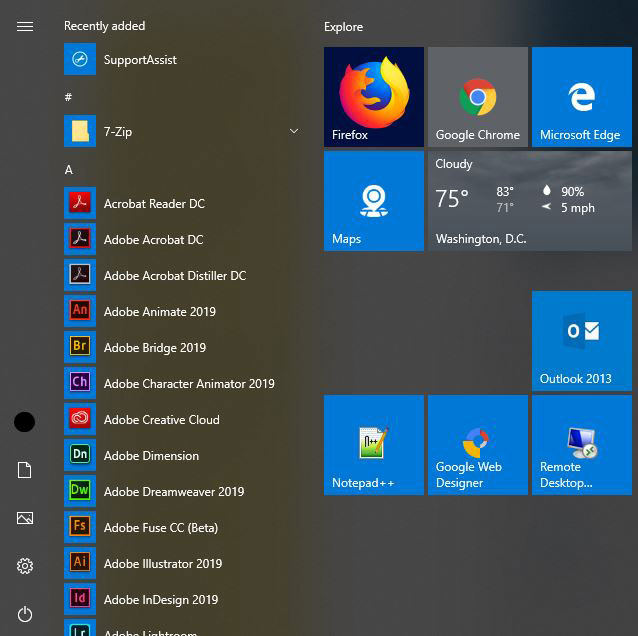Click the 'Explore' tile group heading
The image size is (638, 636).
coord(343,27)
